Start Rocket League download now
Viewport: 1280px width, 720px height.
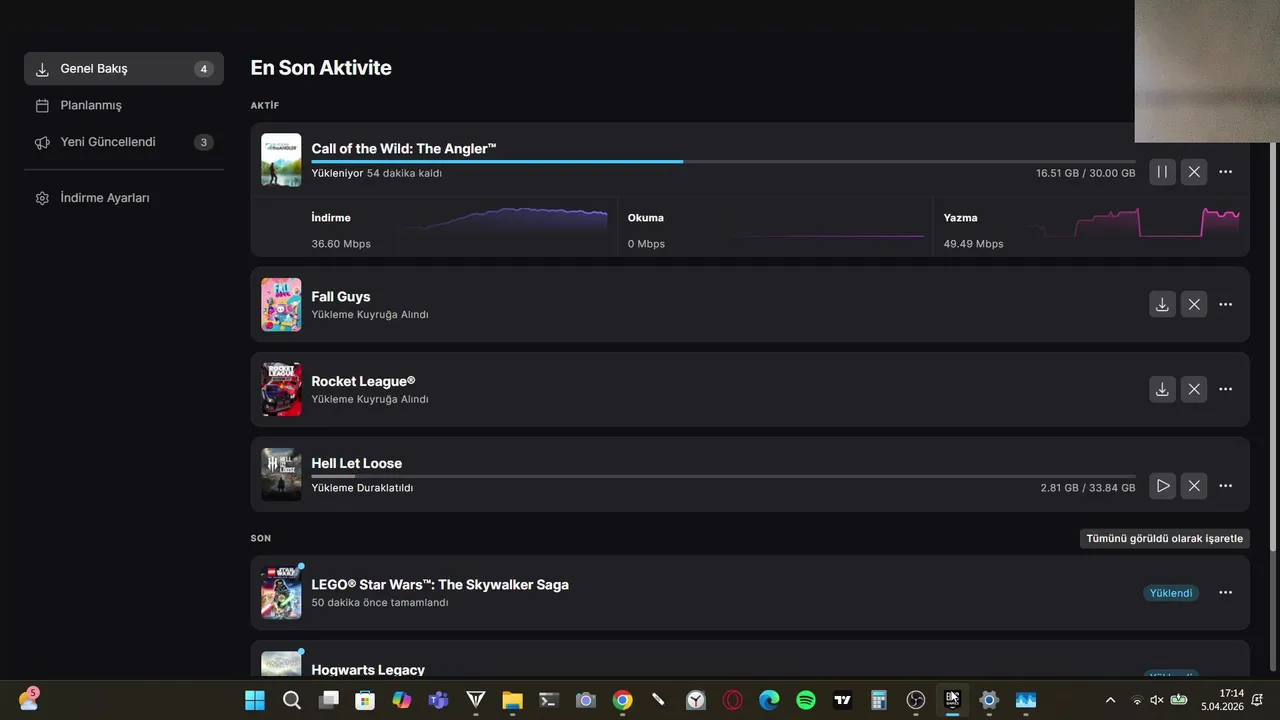coord(1162,389)
